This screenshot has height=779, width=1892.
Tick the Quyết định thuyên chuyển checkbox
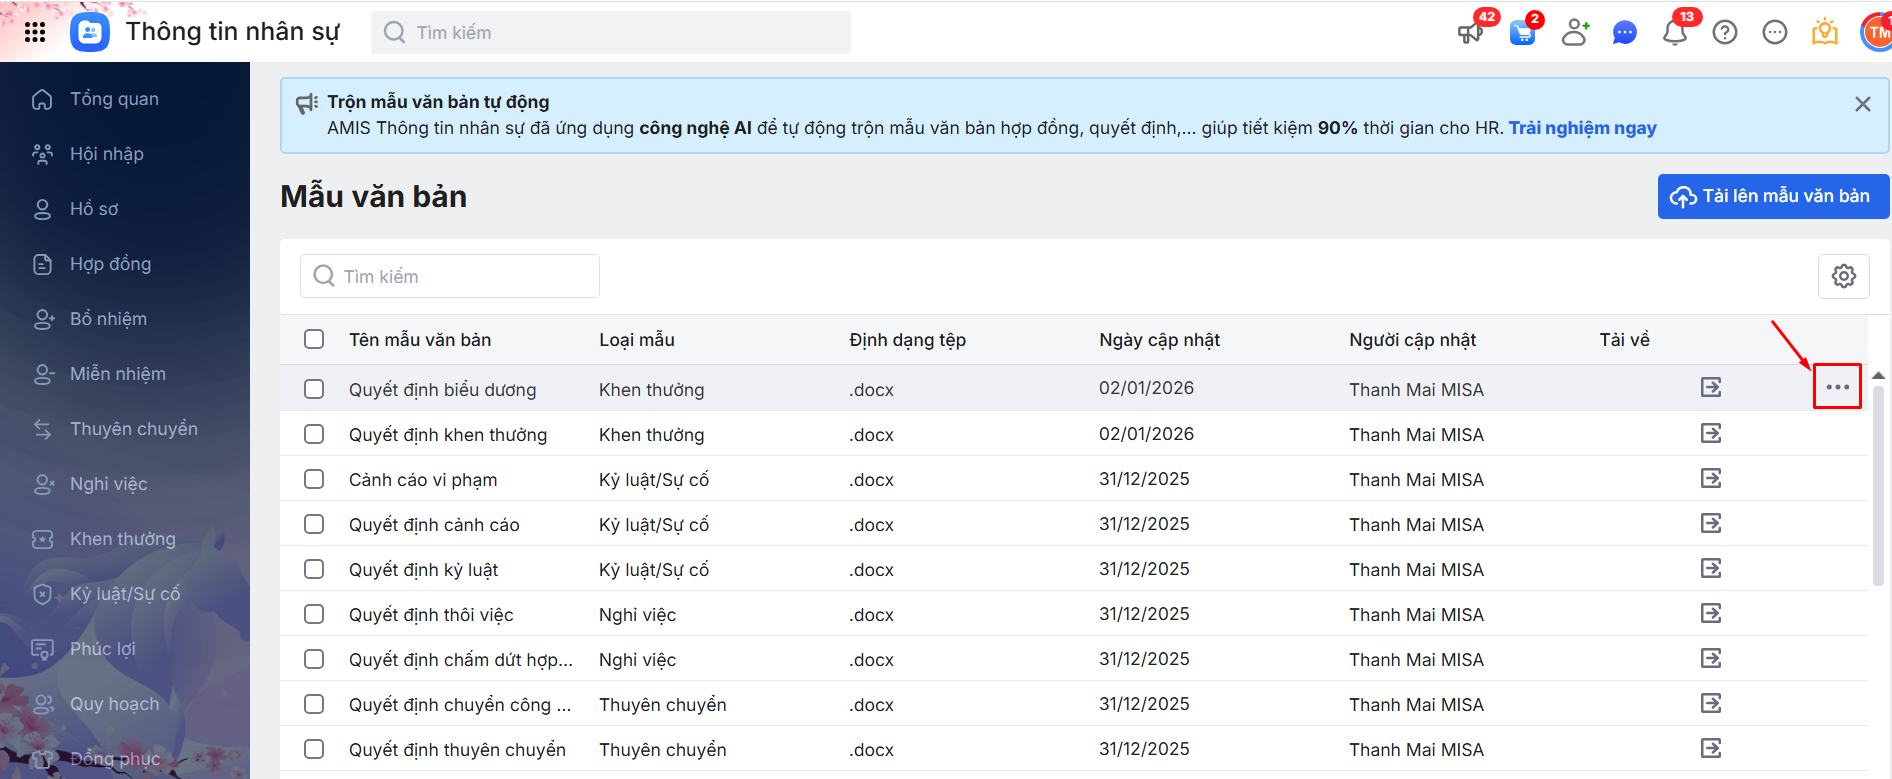[314, 749]
